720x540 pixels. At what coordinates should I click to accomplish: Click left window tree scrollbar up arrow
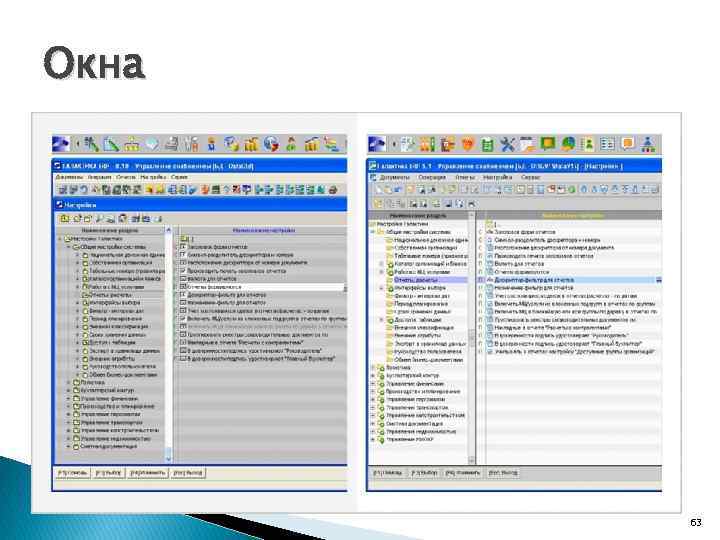[x=168, y=230]
